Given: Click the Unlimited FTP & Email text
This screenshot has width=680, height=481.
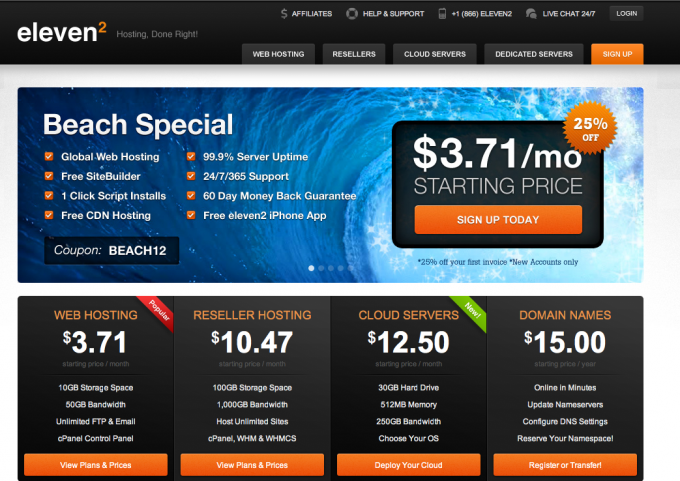Looking at the screenshot, I should point(96,422).
